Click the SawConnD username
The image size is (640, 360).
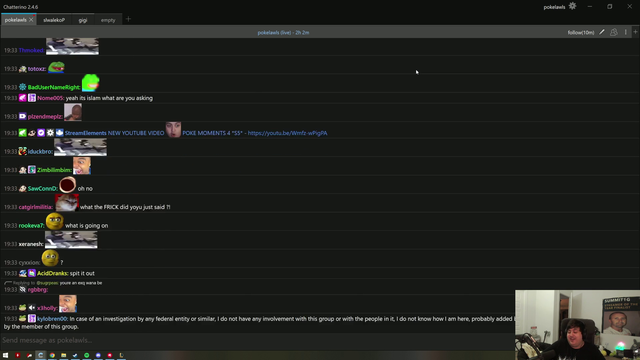pyautogui.click(x=42, y=189)
